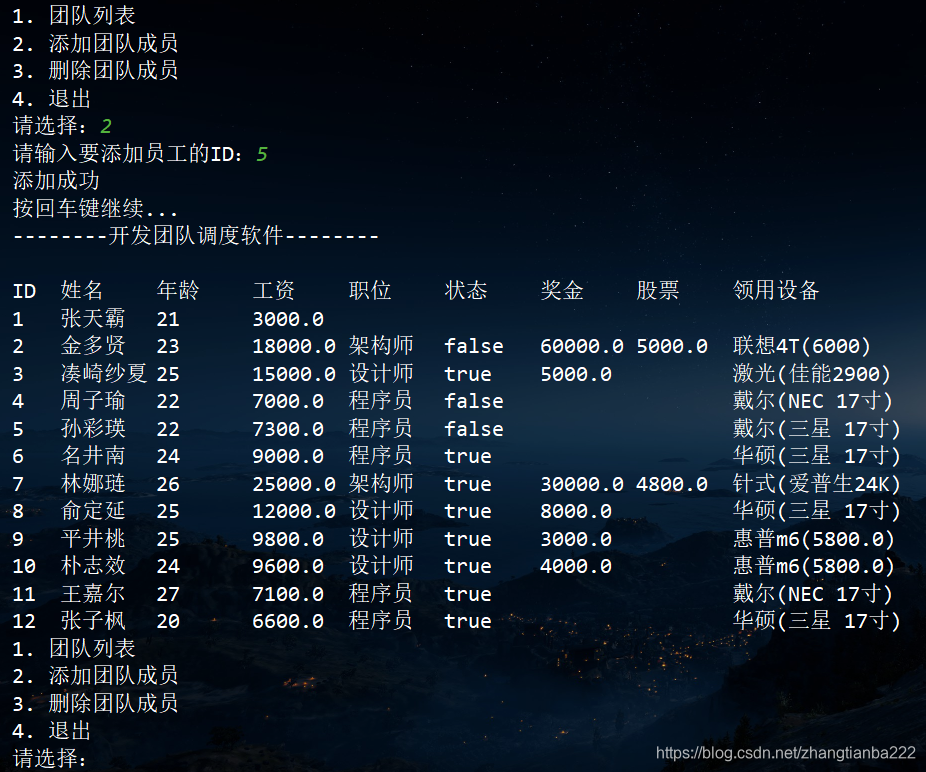Image resolution: width=926 pixels, height=772 pixels.
Task: Click the 工资 column header
Action: 273,291
